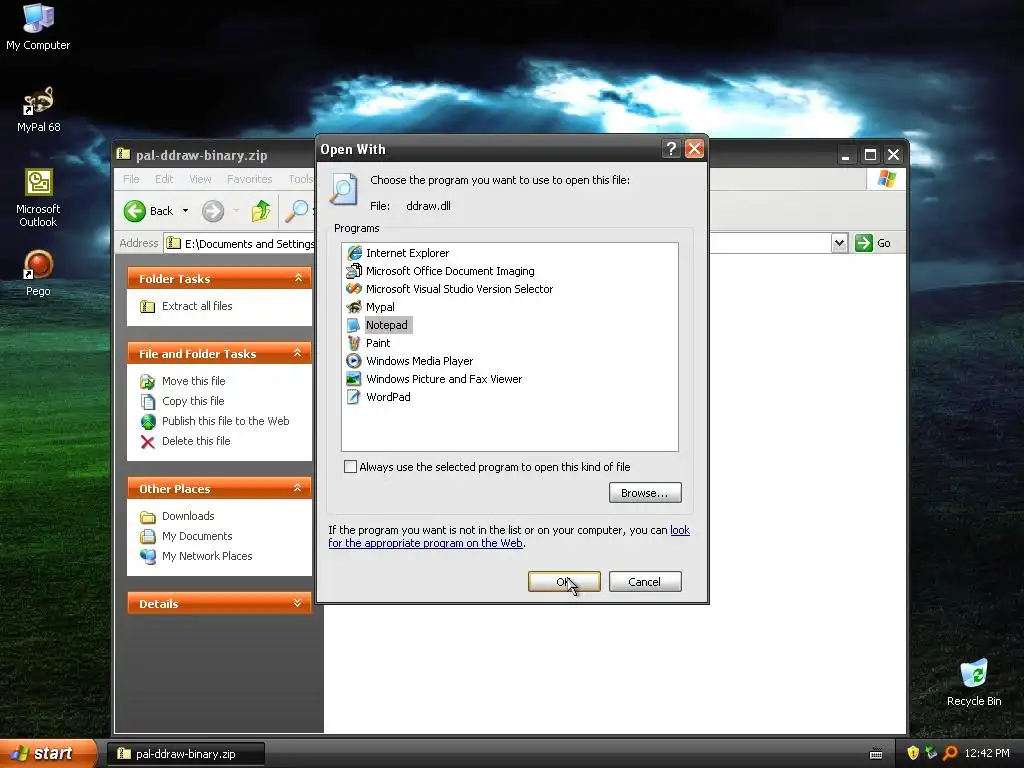Open Microsoft Outlook desktop icon
Image resolution: width=1024 pixels, height=768 pixels.
(38, 197)
